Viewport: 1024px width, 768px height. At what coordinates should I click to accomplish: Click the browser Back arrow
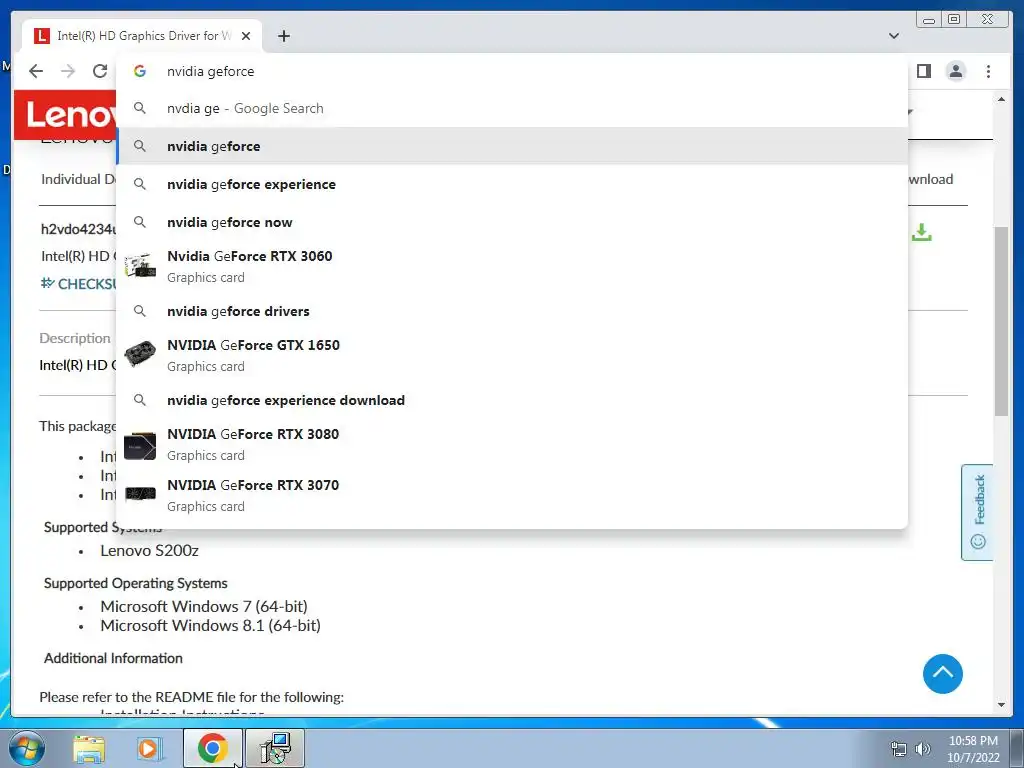(x=36, y=71)
